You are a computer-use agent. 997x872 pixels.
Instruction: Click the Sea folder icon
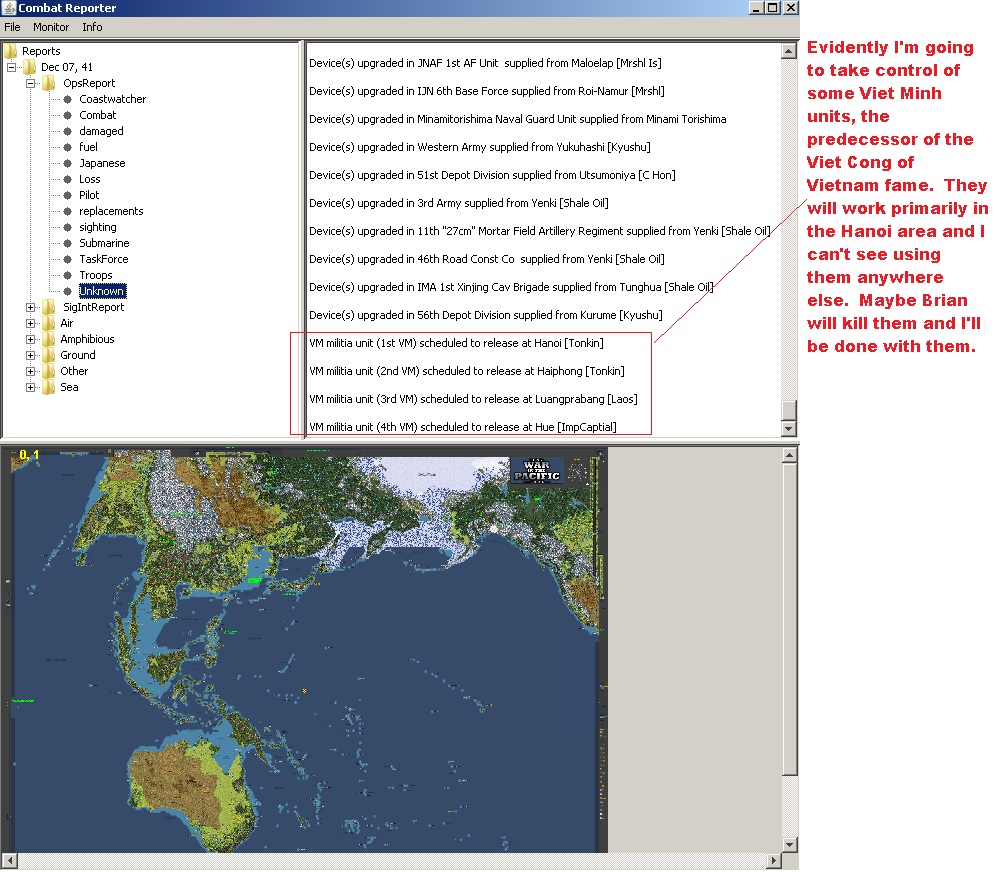point(49,387)
